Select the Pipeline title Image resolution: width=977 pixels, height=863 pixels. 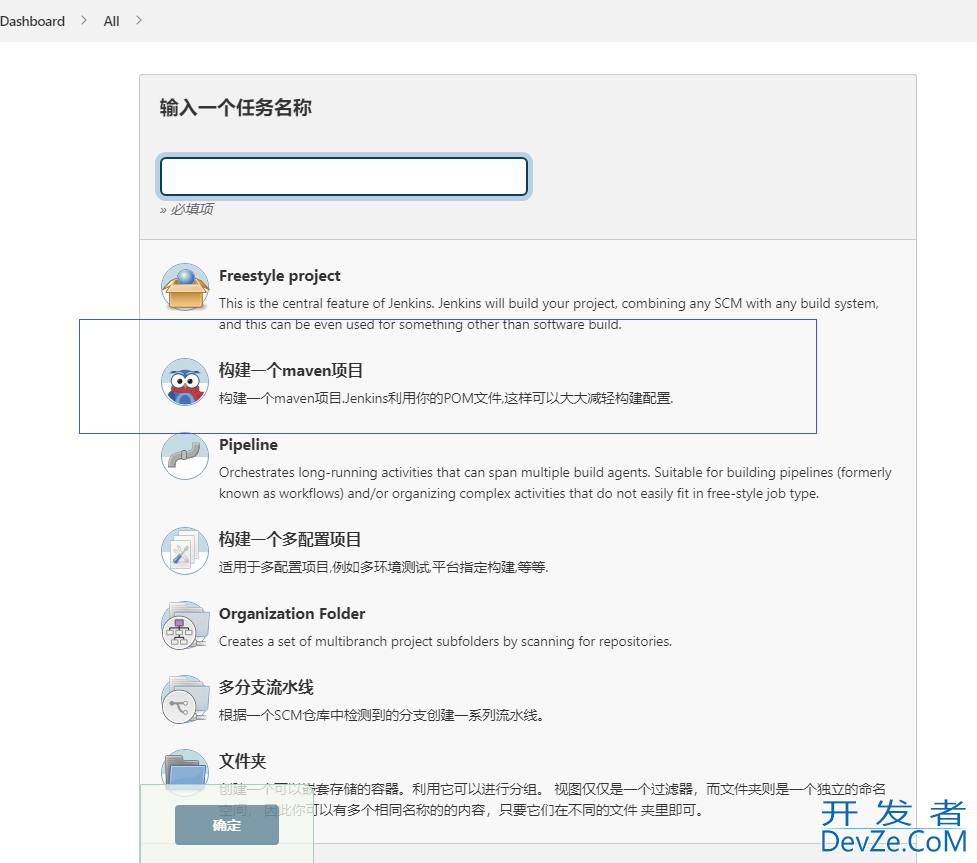point(248,444)
